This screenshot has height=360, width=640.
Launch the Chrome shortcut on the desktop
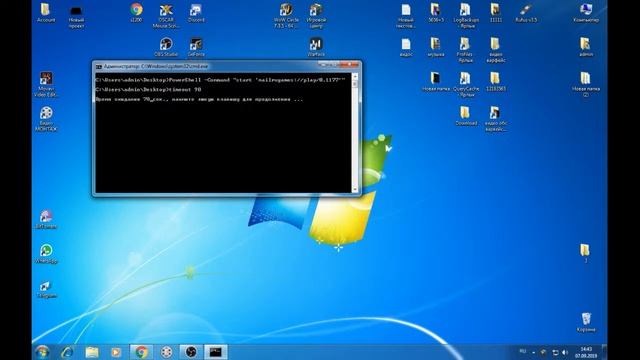tap(136, 13)
